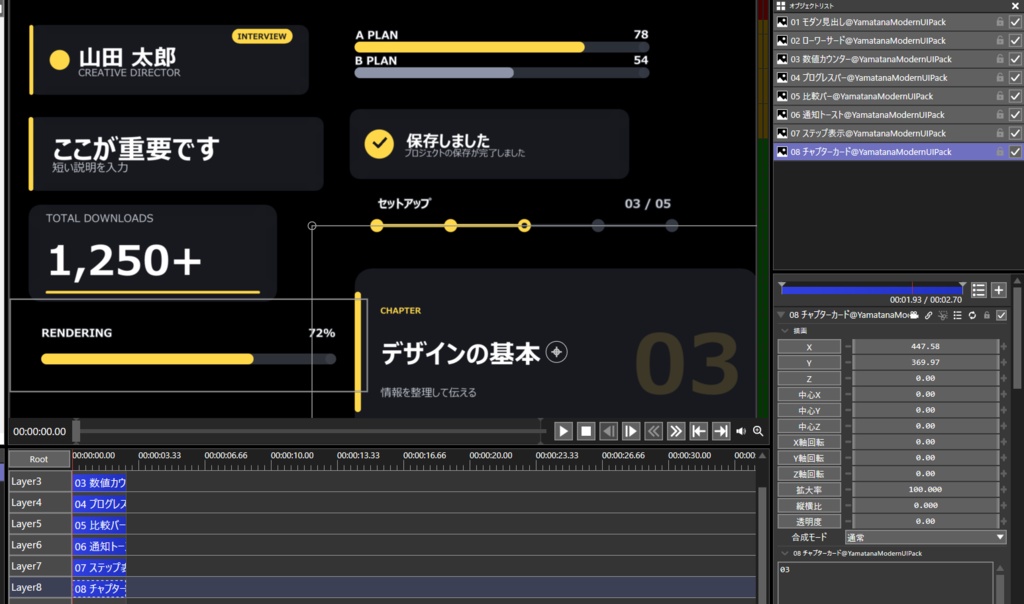
Task: Click the up arrow of the timeline vertical scrollbar
Action: pyautogui.click(x=762, y=456)
